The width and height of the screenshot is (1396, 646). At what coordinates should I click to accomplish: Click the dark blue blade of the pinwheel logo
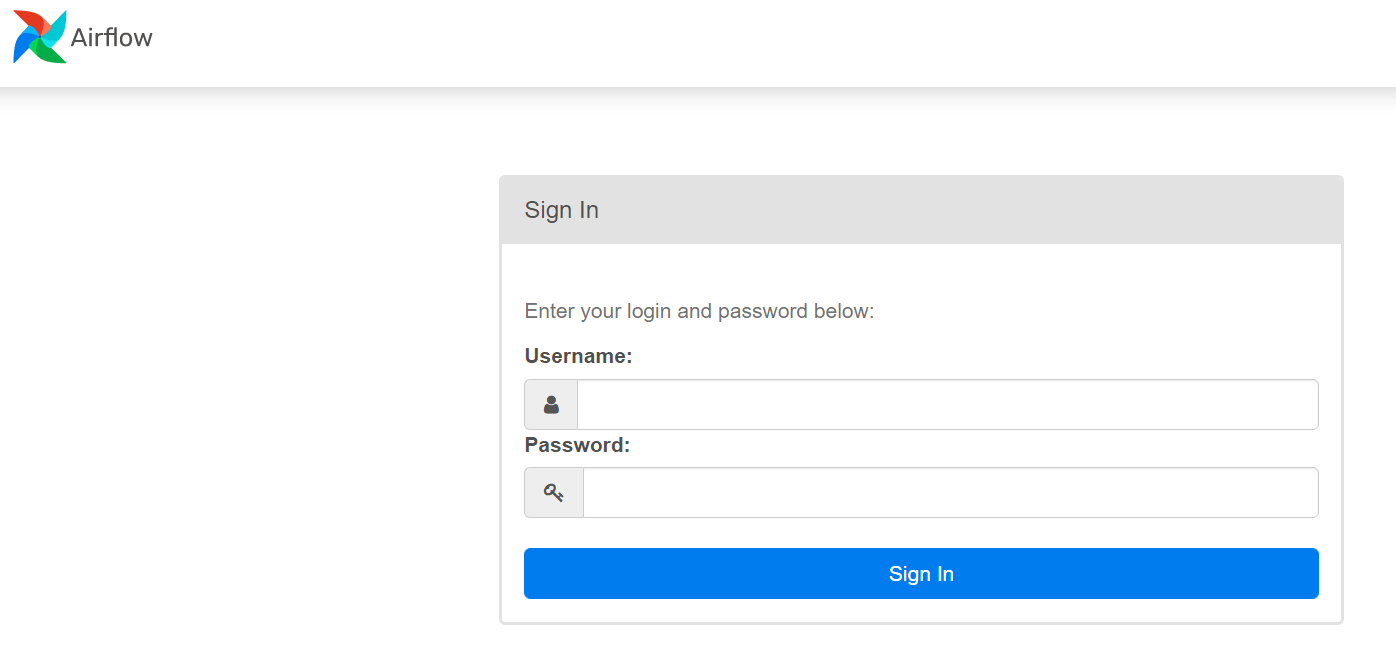[x=23, y=49]
